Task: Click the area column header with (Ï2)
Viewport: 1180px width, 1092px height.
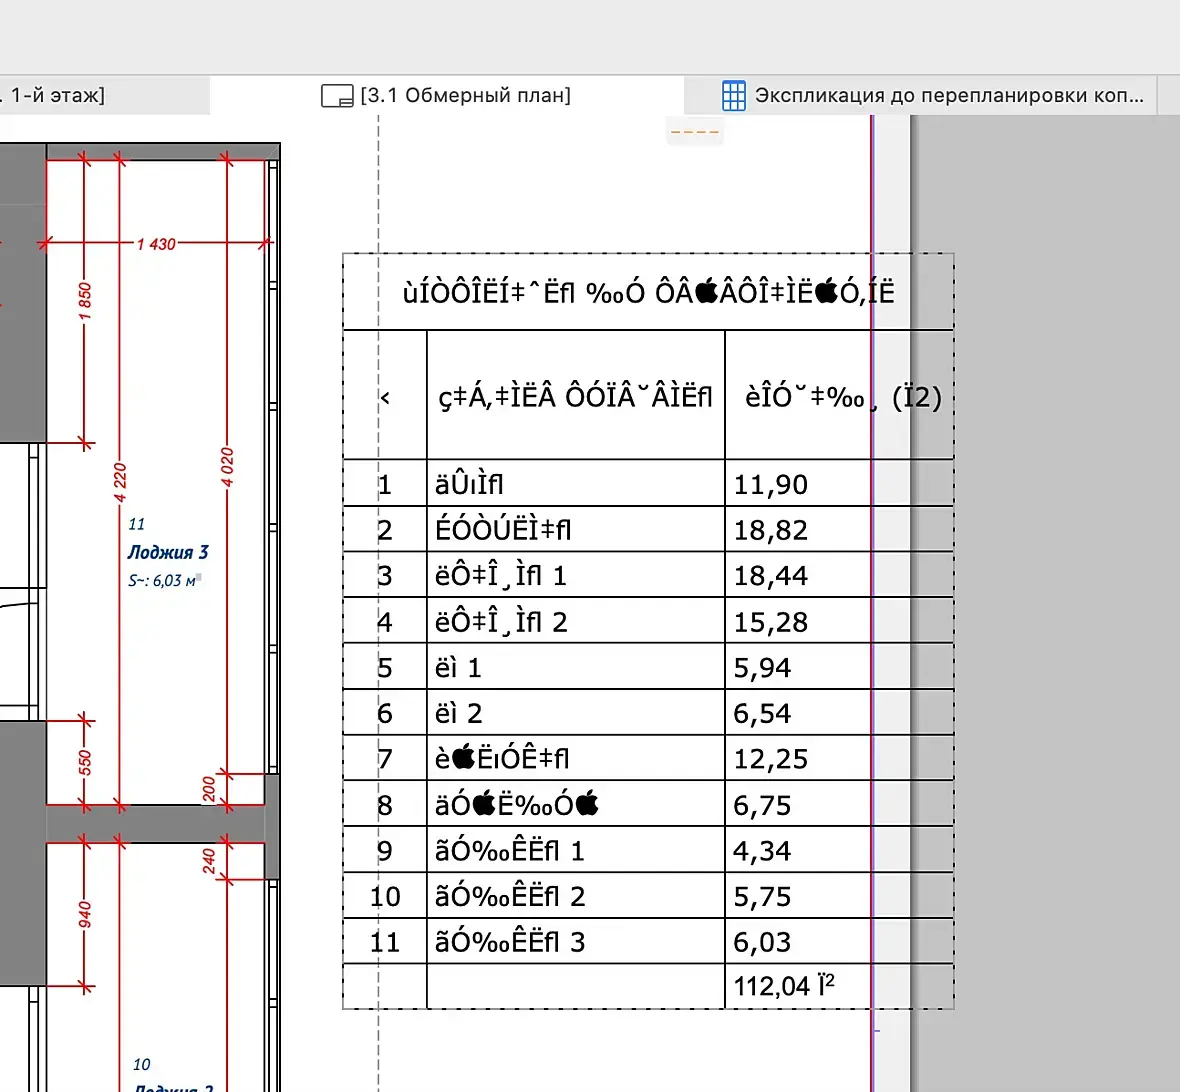Action: pos(839,395)
